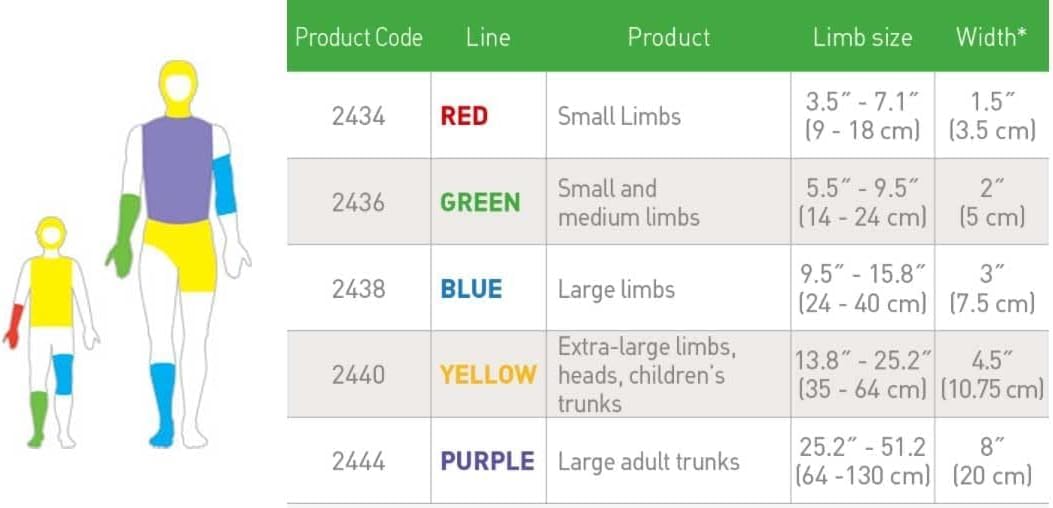Click the YELLOW line label
Image resolution: width=1053 pixels, height=508 pixels.
(488, 375)
